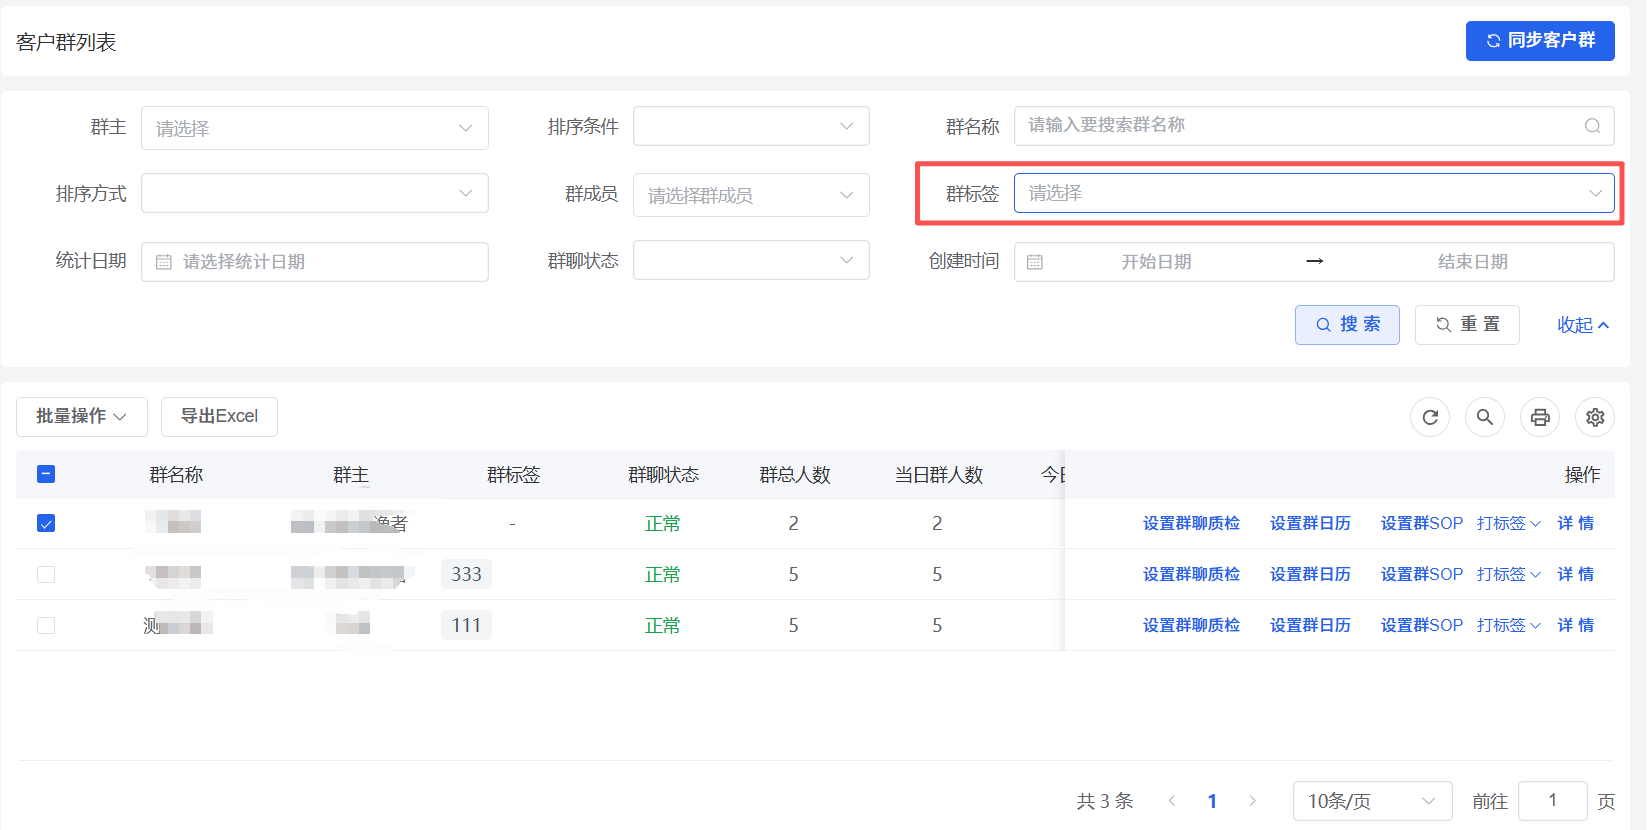The image size is (1650, 830).
Task: Select page 1 in pagination
Action: 1212,801
